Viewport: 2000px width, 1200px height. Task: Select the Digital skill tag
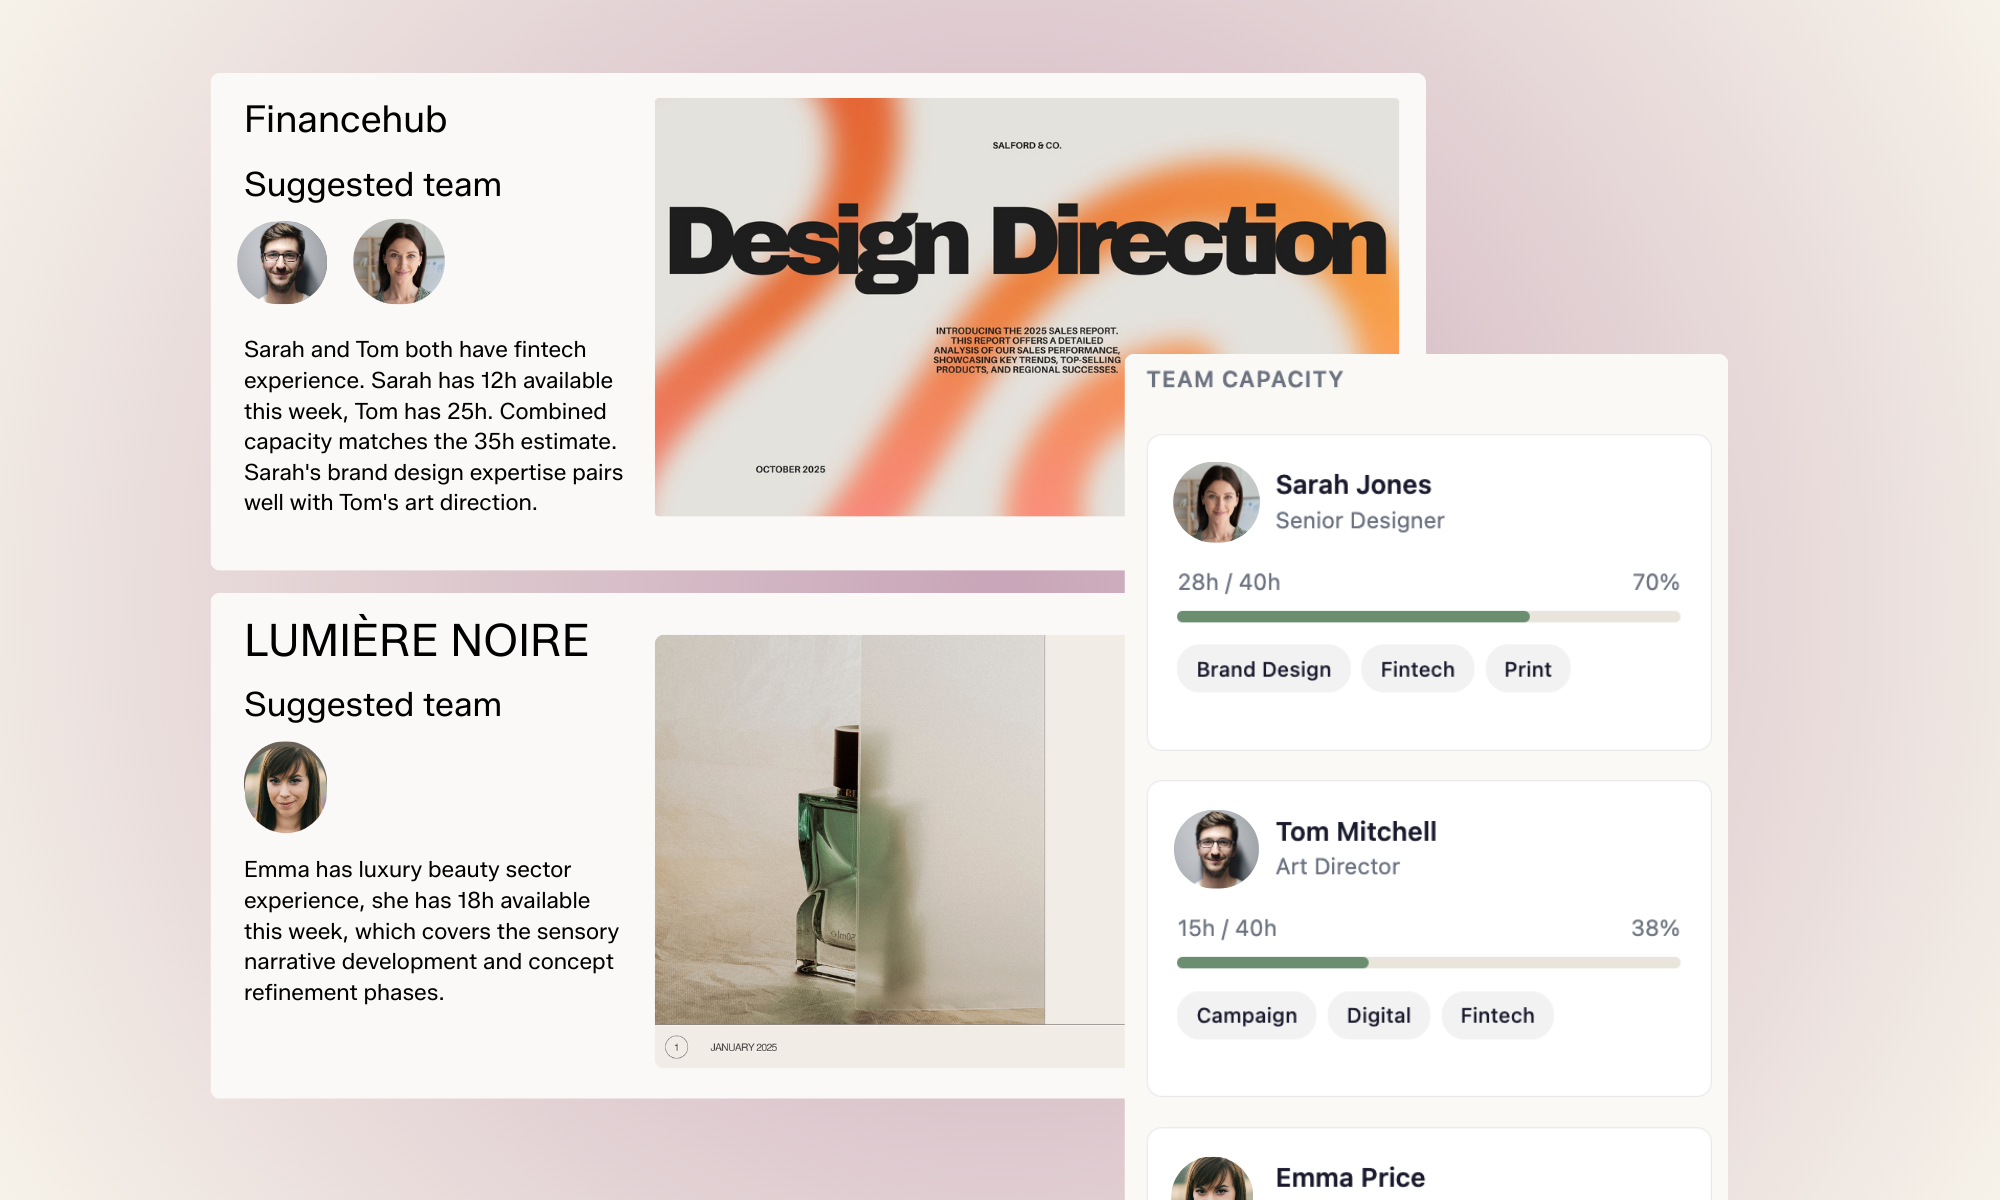point(1378,1015)
